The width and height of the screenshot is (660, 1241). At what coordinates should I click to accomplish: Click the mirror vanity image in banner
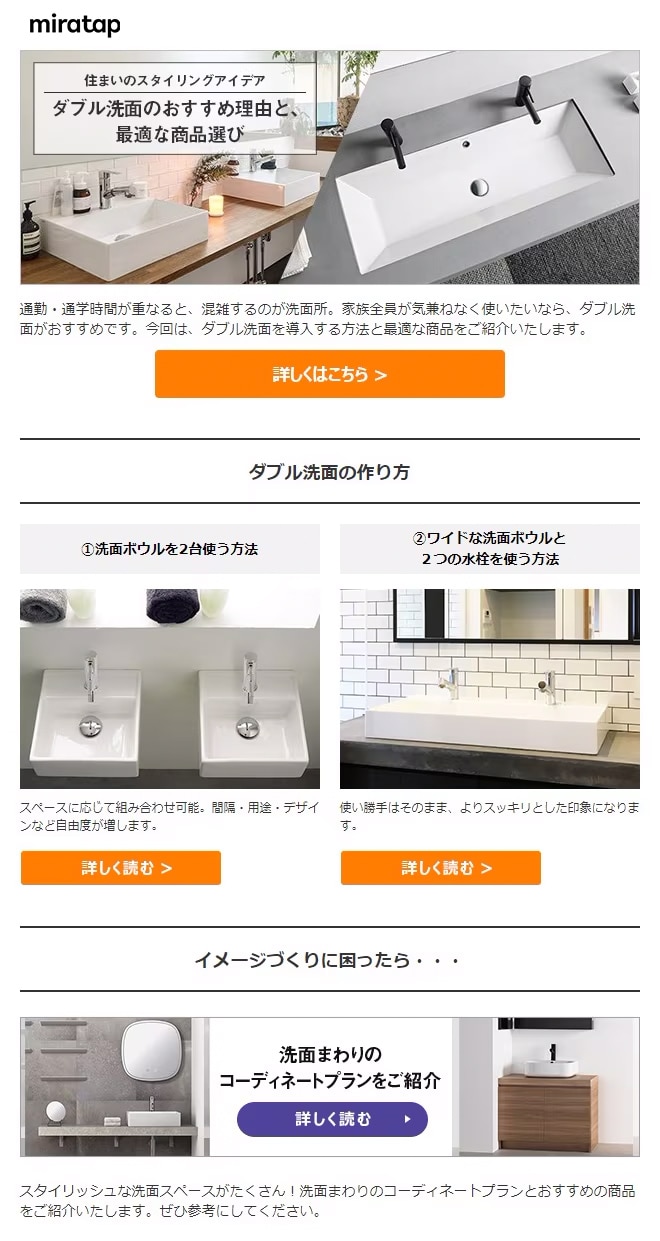(114, 1087)
